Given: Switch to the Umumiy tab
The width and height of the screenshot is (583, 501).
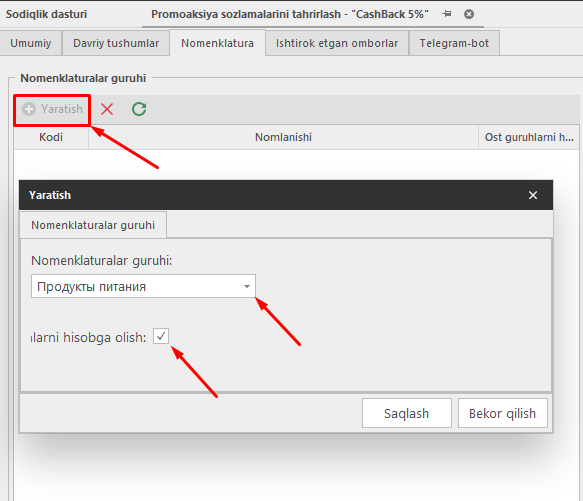Looking at the screenshot, I should [30, 43].
